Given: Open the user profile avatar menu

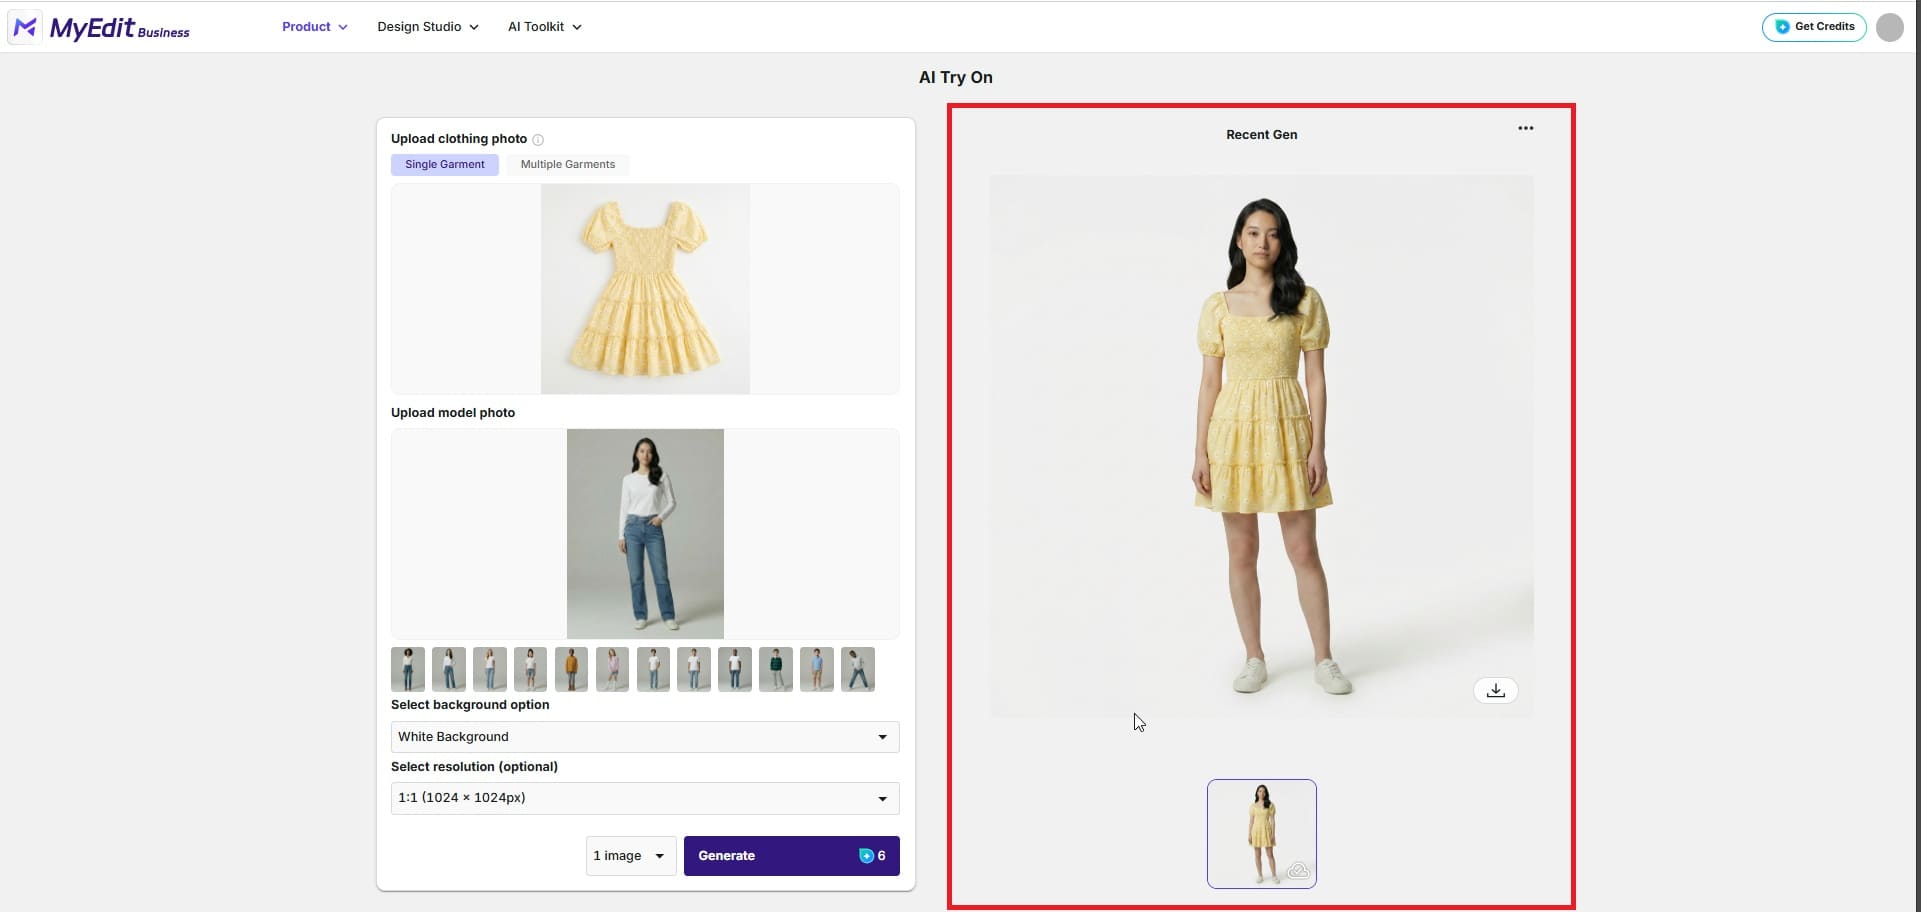Looking at the screenshot, I should 1890,27.
